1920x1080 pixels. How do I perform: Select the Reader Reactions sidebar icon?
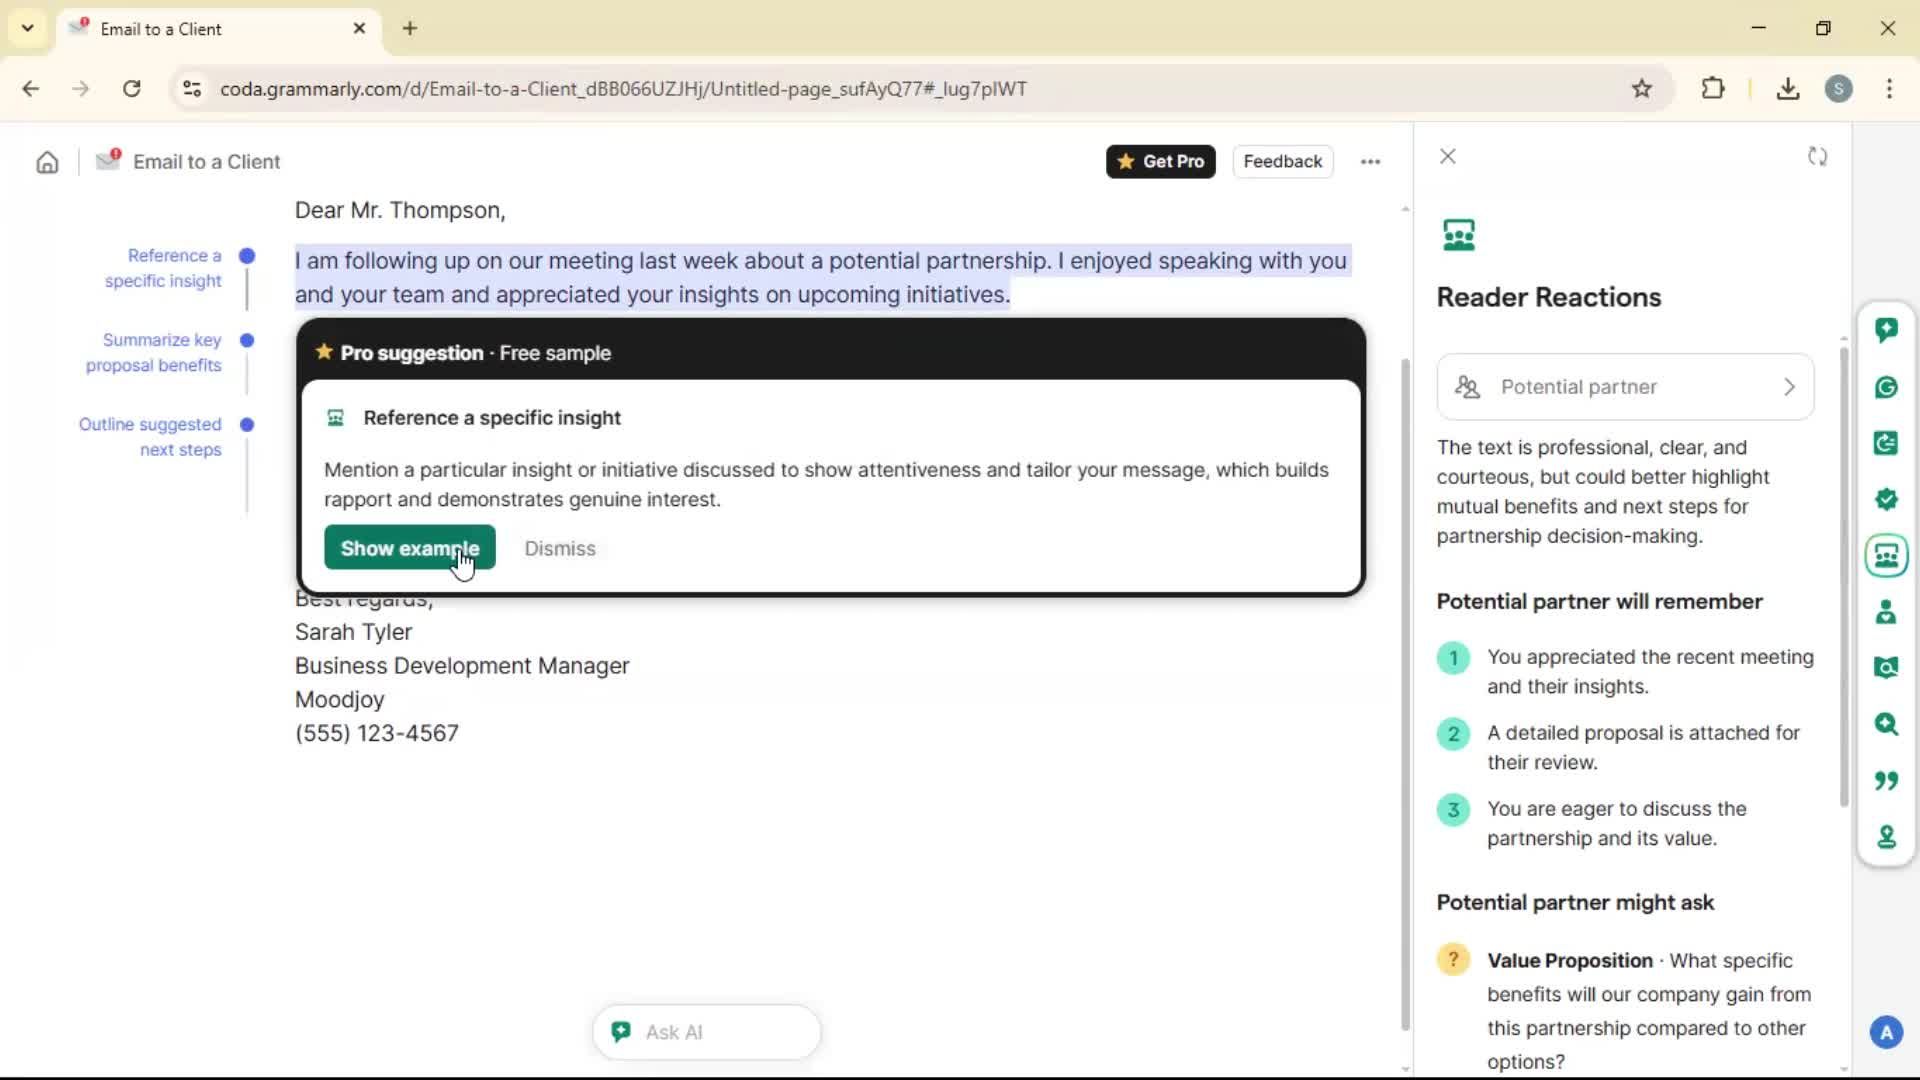[1886, 556]
